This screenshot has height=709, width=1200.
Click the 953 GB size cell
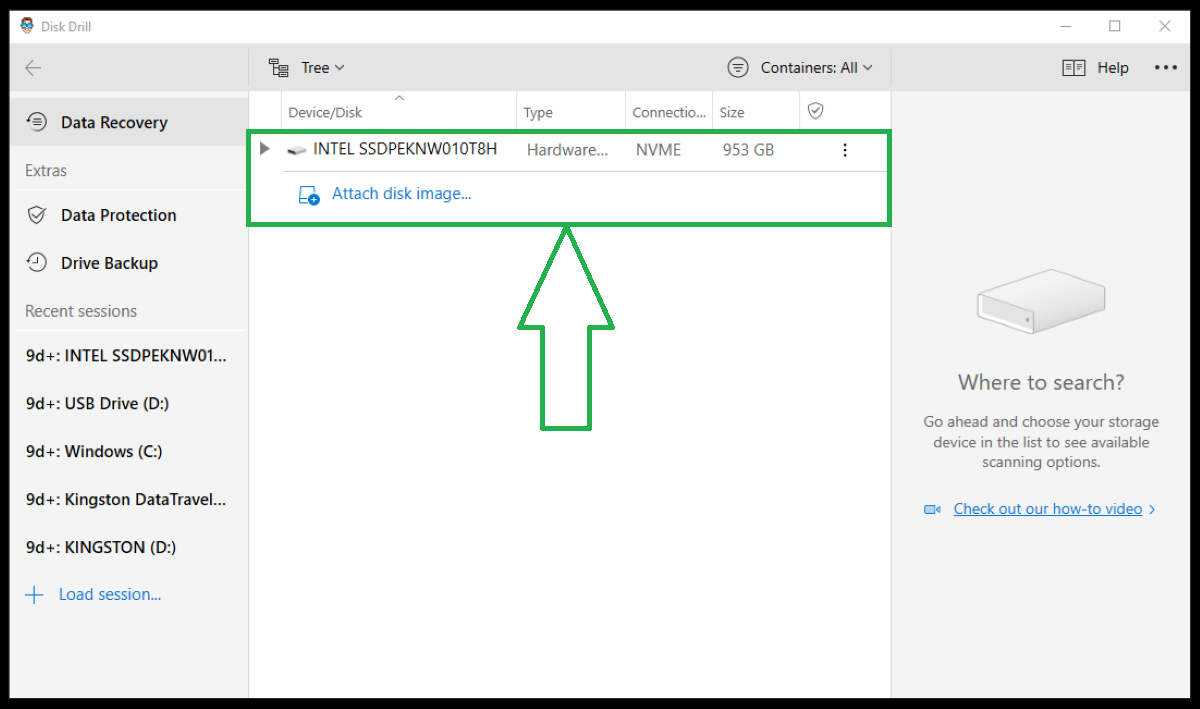[749, 150]
